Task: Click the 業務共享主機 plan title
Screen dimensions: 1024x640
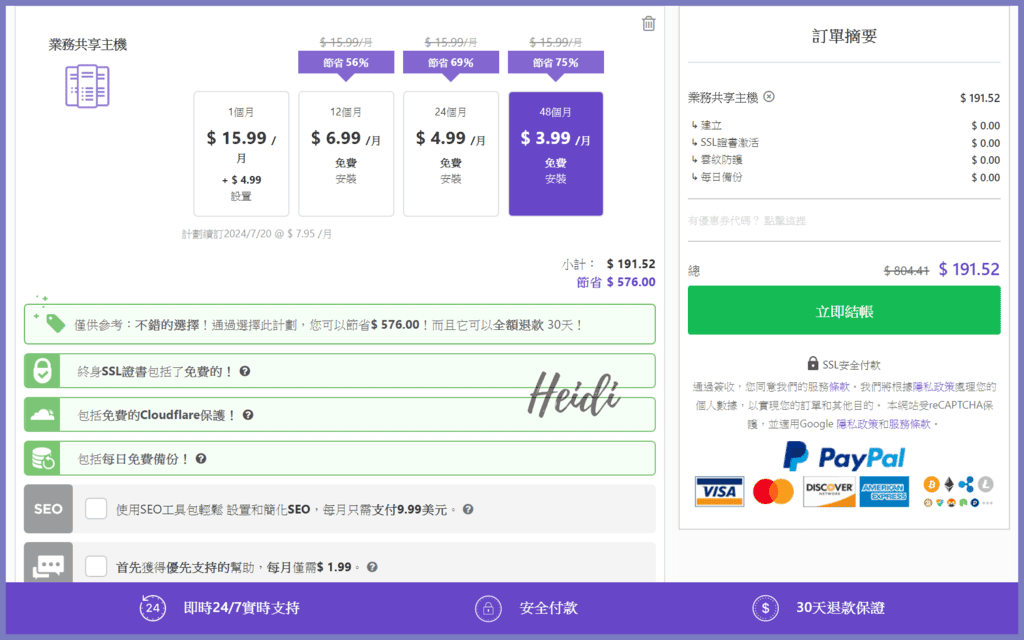Action: click(x=88, y=44)
